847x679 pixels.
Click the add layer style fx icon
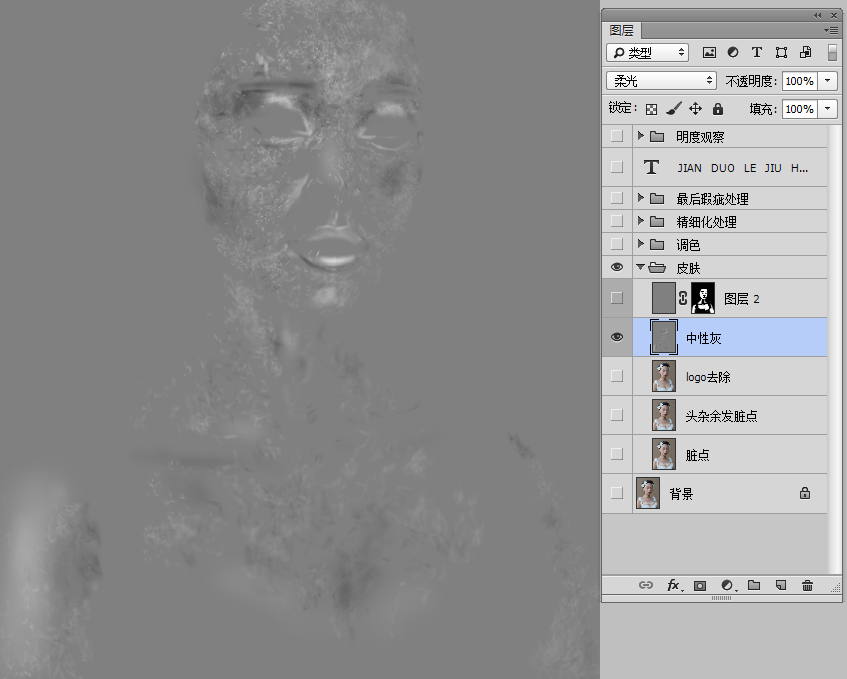coord(674,585)
